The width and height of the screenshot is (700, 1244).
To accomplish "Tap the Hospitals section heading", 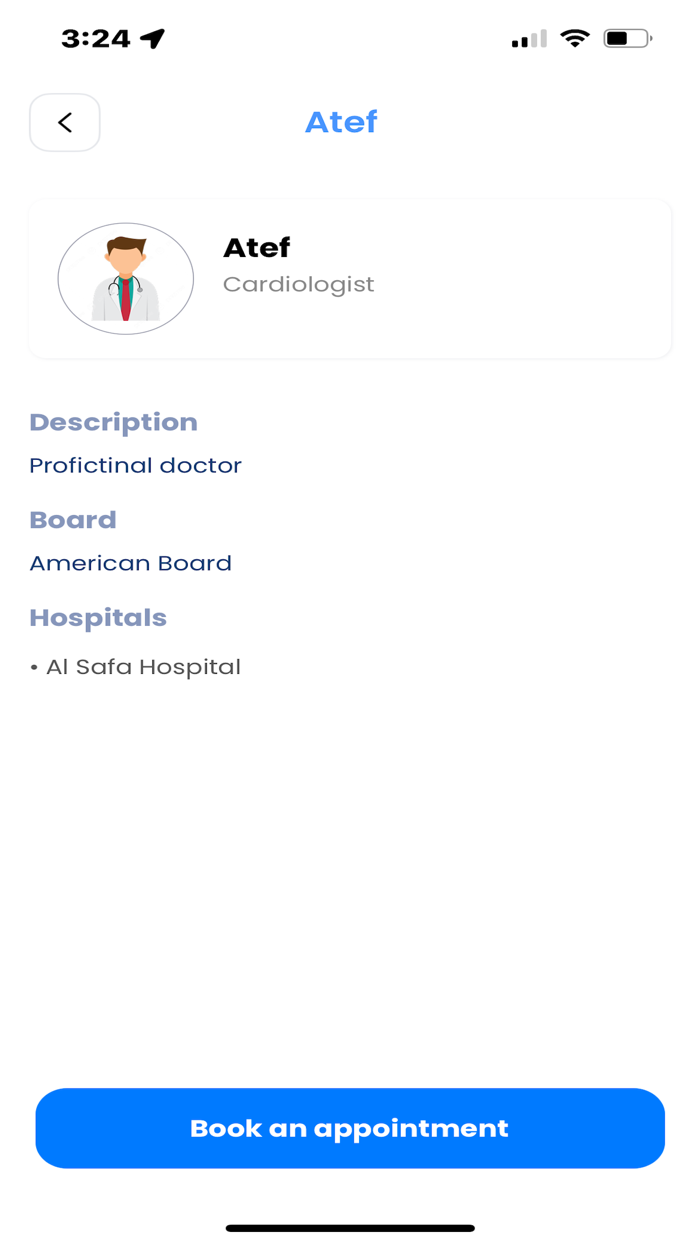I will click(98, 617).
